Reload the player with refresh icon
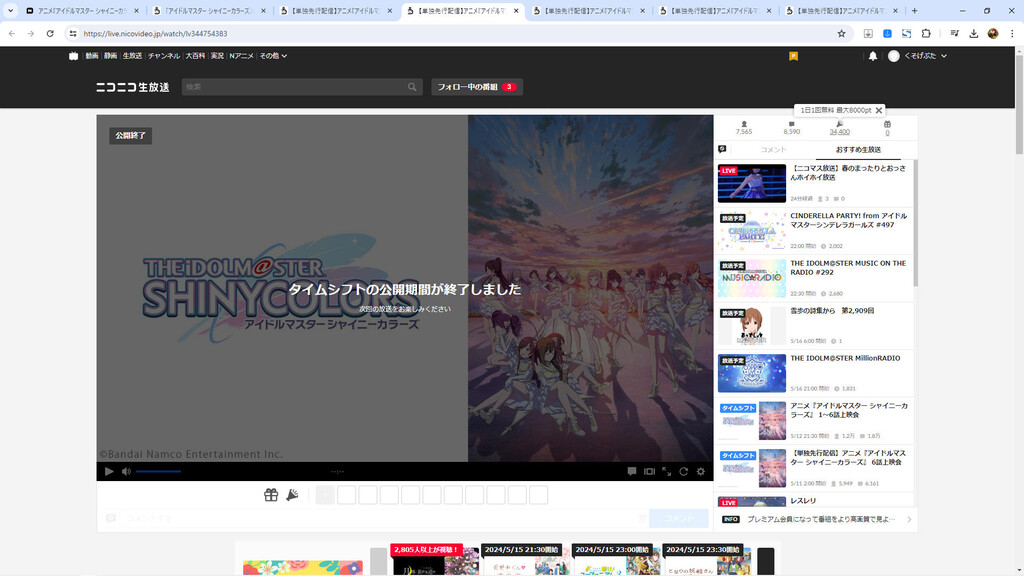1024x576 pixels. click(x=684, y=471)
